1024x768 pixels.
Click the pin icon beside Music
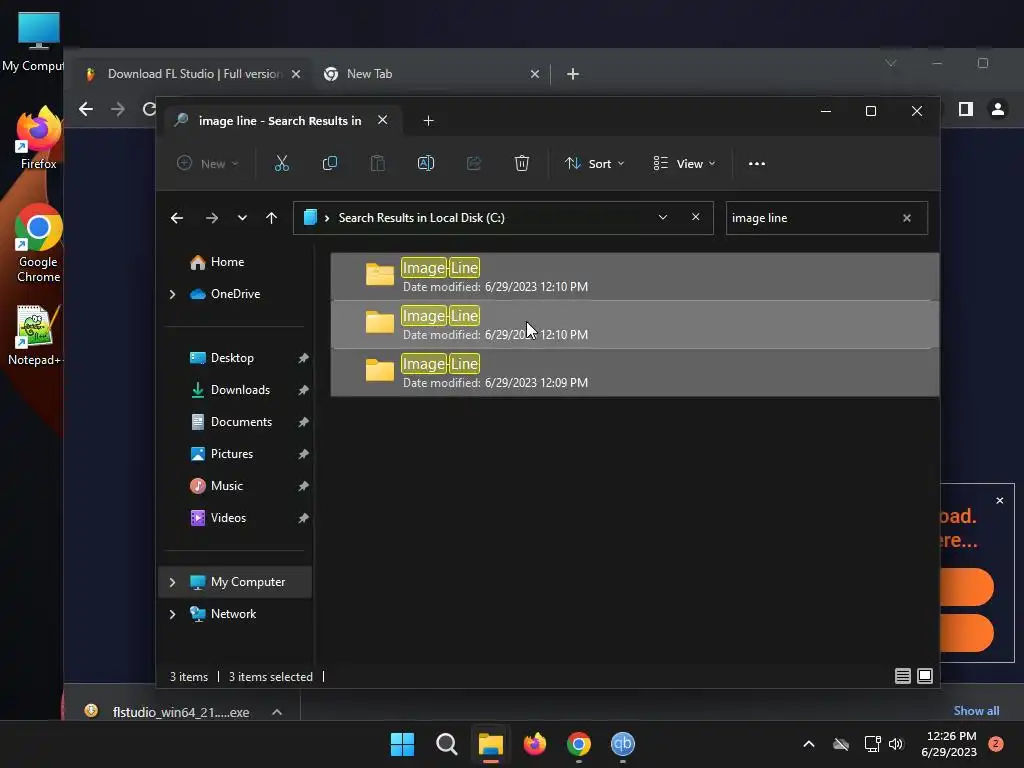(303, 486)
